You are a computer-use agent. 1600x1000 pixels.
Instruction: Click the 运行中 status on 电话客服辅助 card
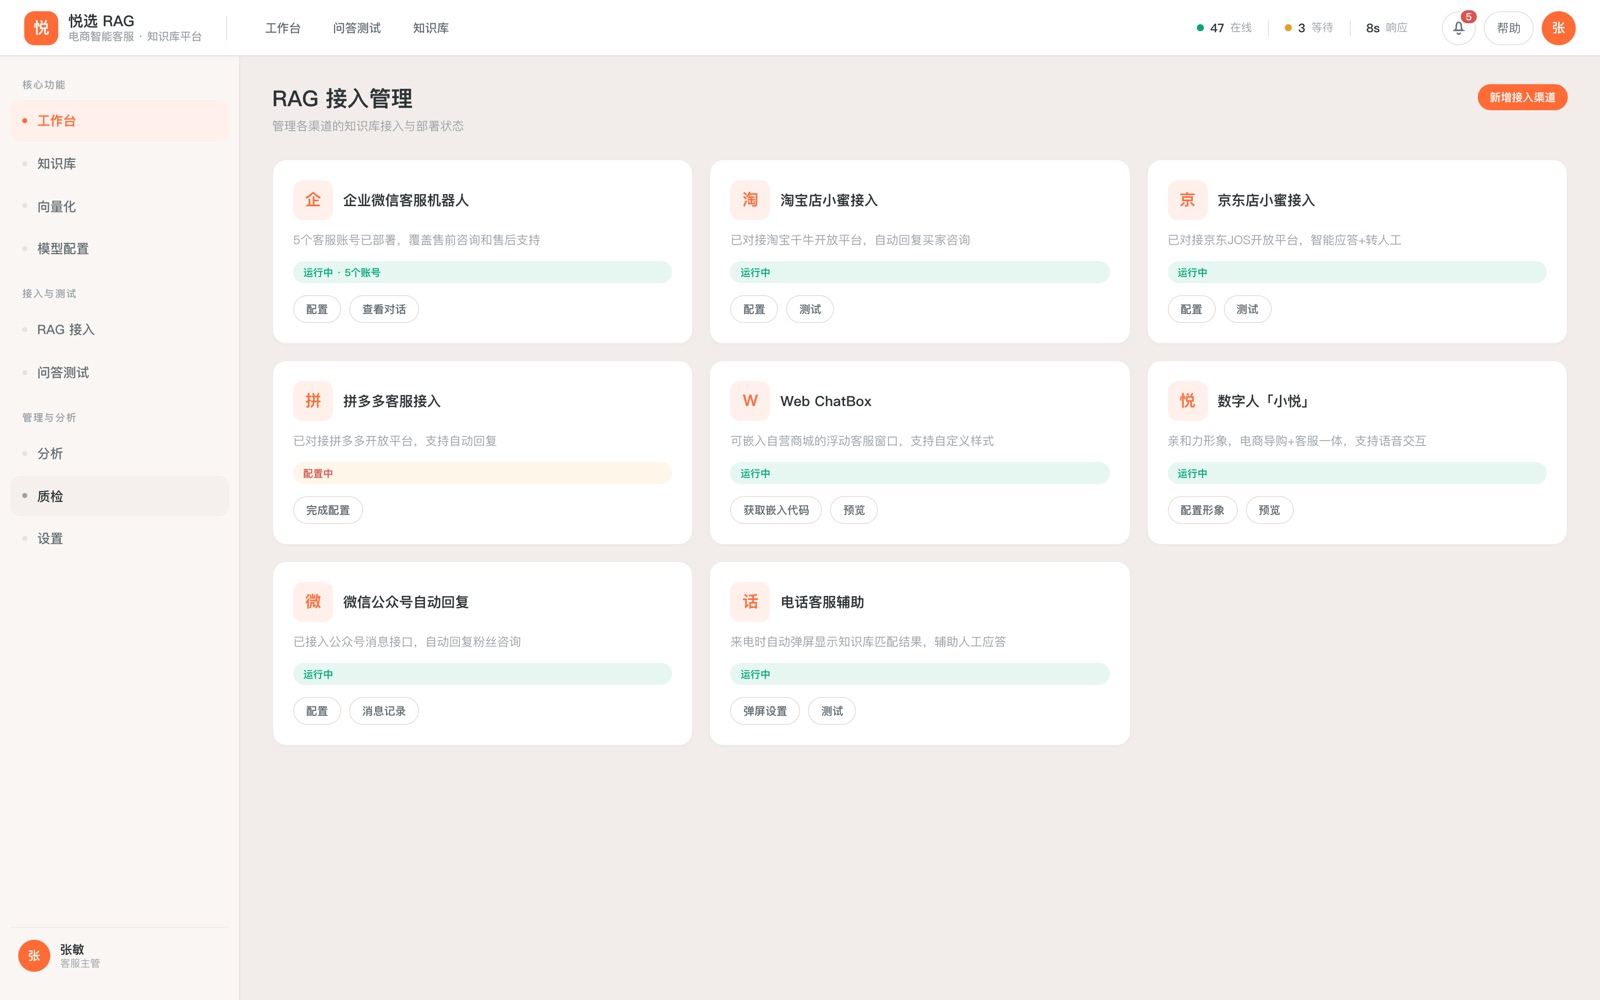919,675
